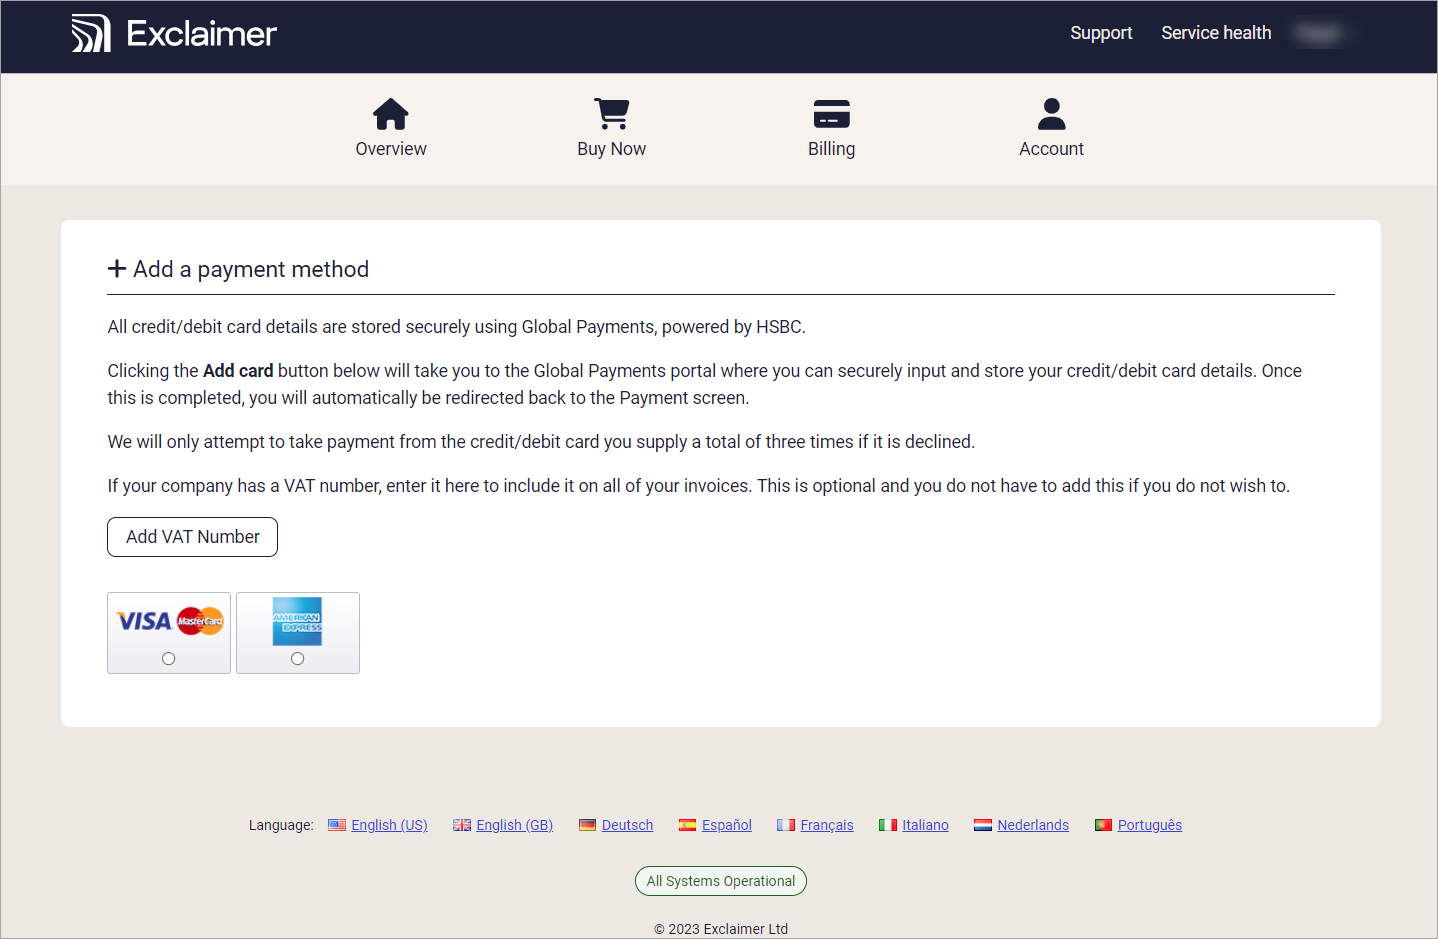Click the Buy Now shopping cart icon
The width and height of the screenshot is (1438, 939).
pos(611,114)
